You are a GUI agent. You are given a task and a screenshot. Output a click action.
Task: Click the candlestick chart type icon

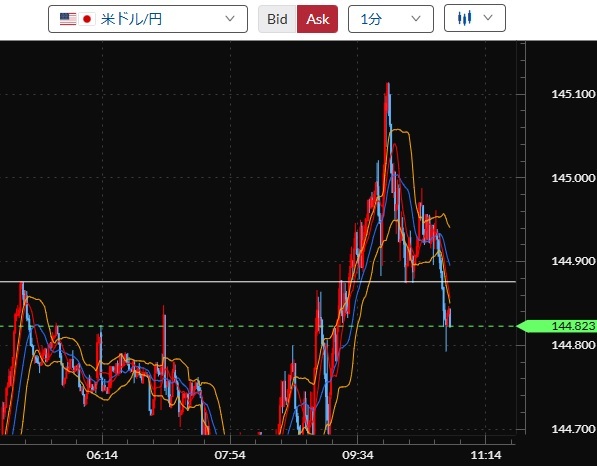coord(465,18)
